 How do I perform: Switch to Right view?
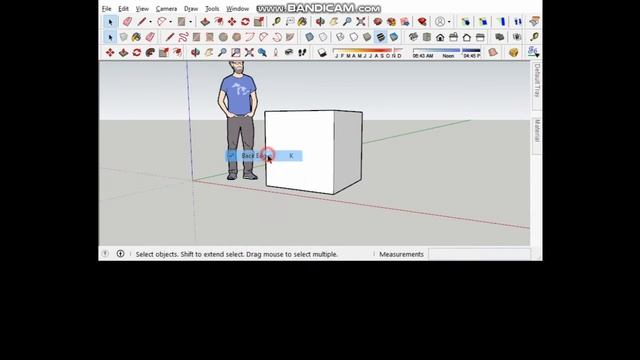pos(453,37)
